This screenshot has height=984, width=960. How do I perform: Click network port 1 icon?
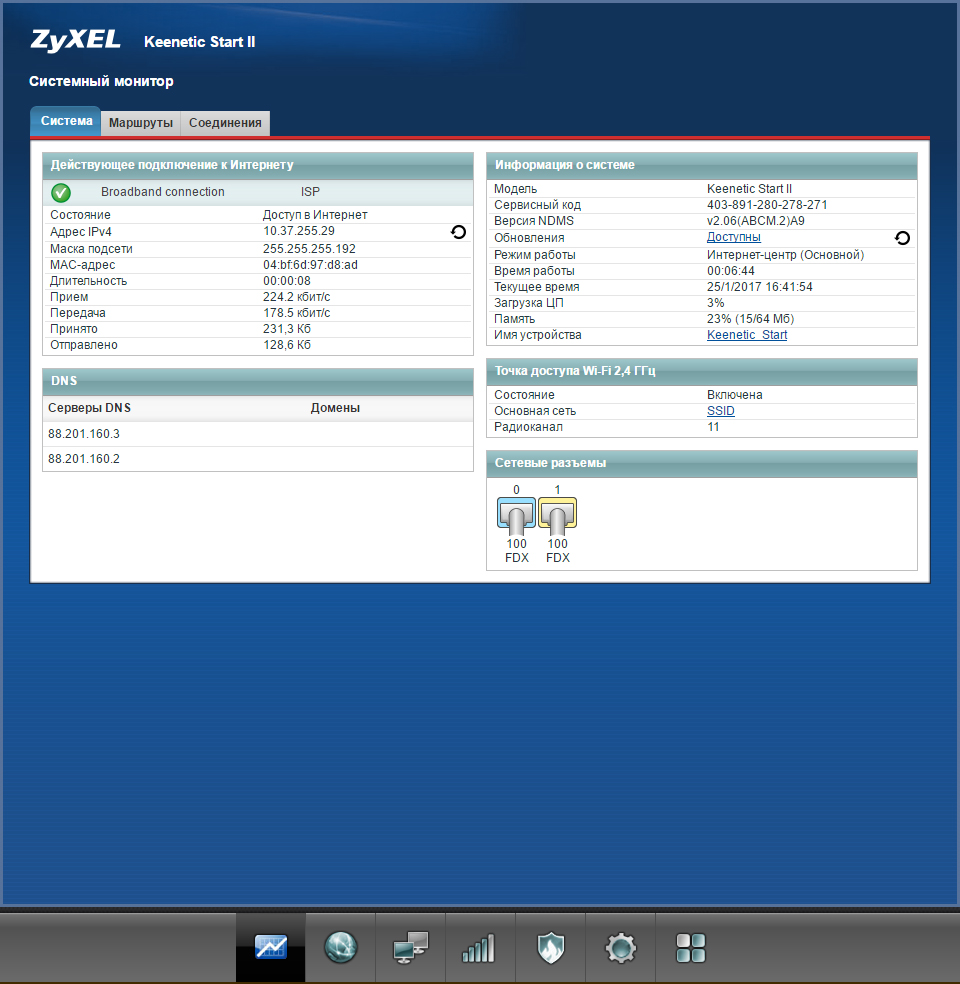558,515
